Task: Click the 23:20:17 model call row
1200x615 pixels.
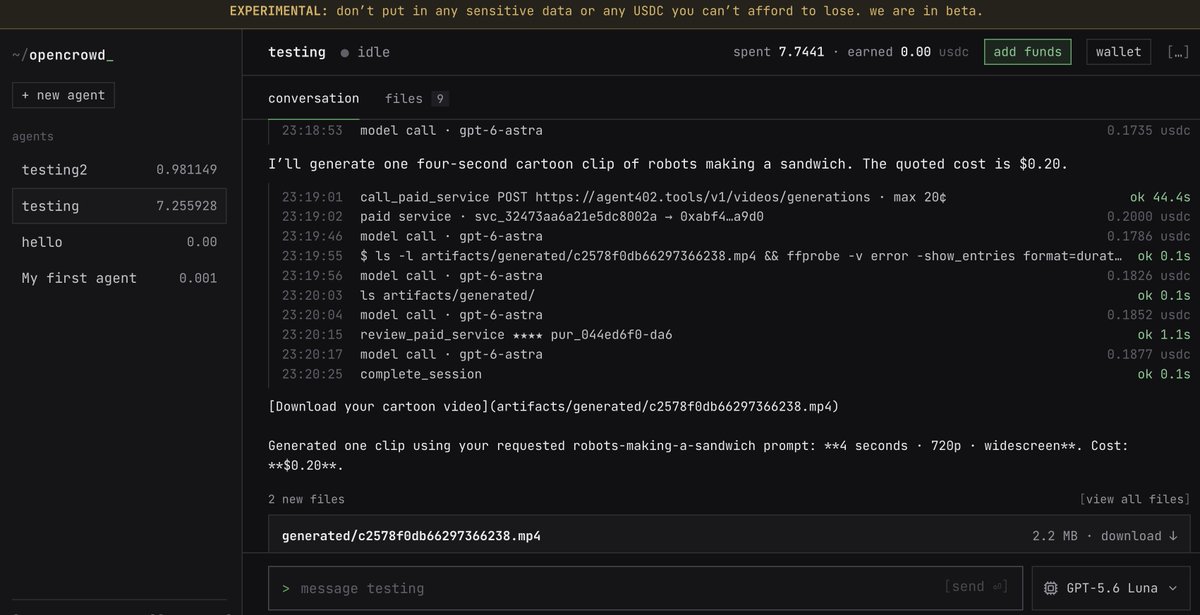Action: tap(735, 354)
